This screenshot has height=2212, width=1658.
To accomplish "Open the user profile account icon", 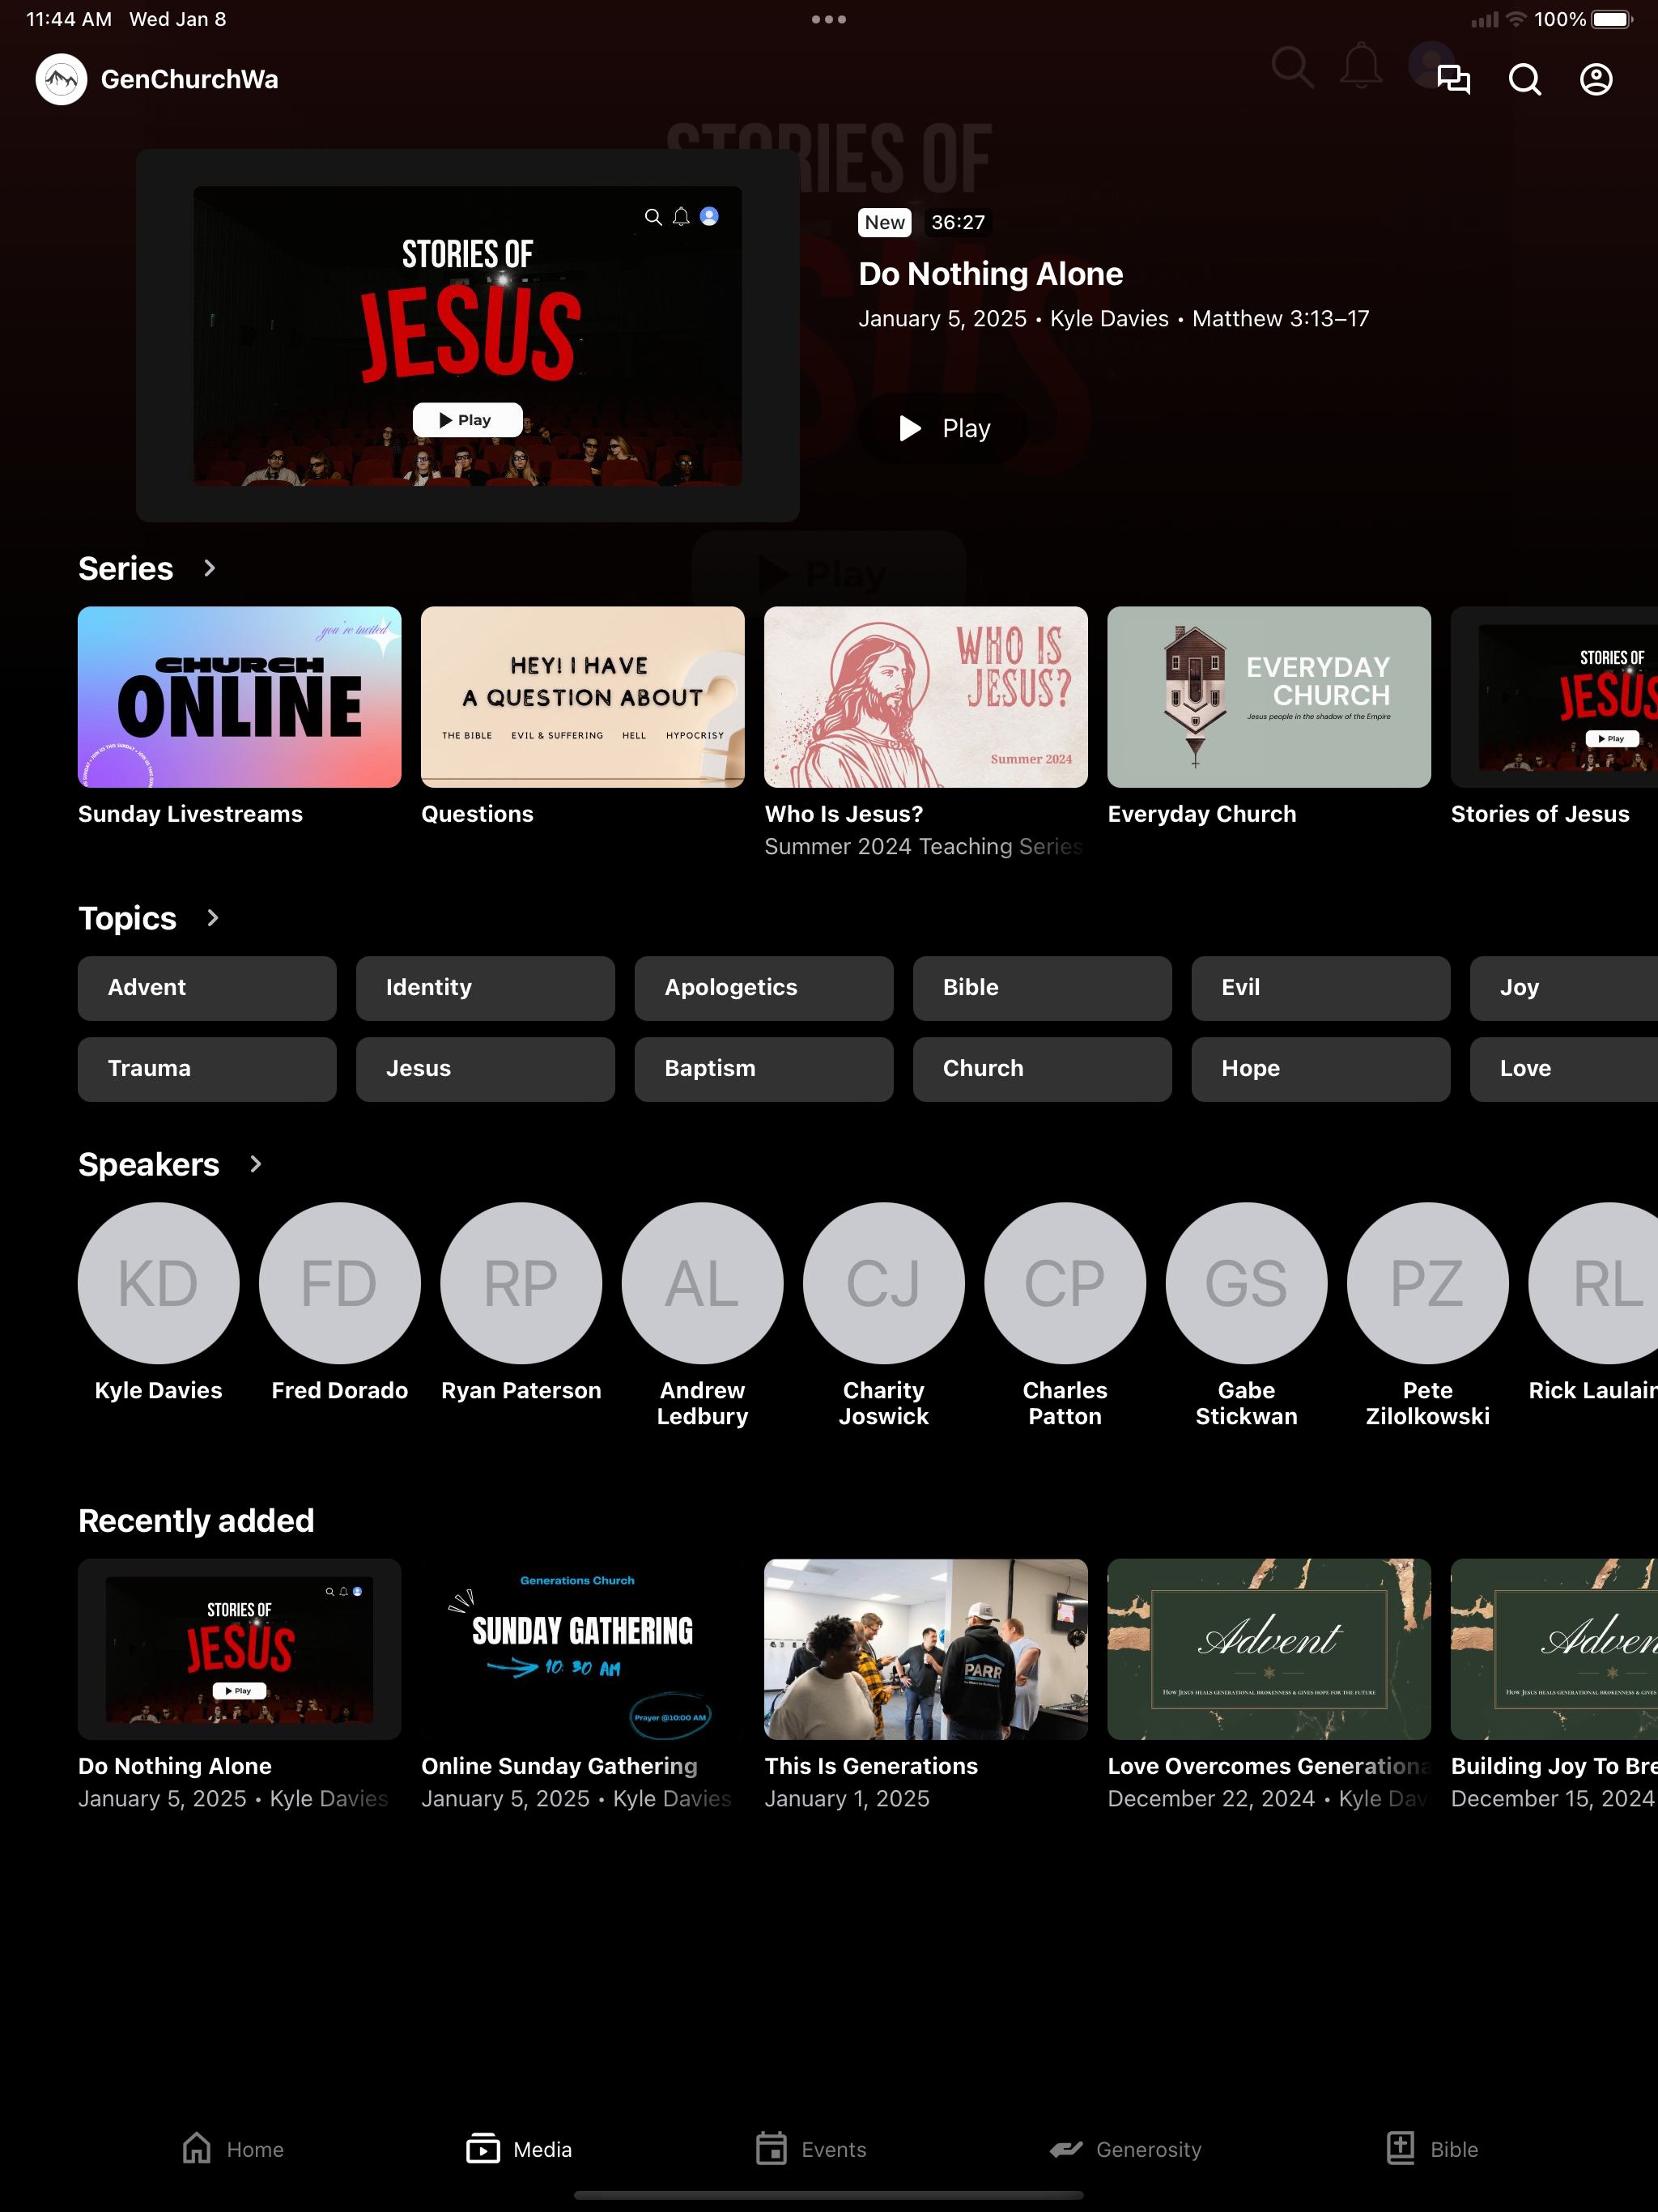I will click(x=1596, y=79).
